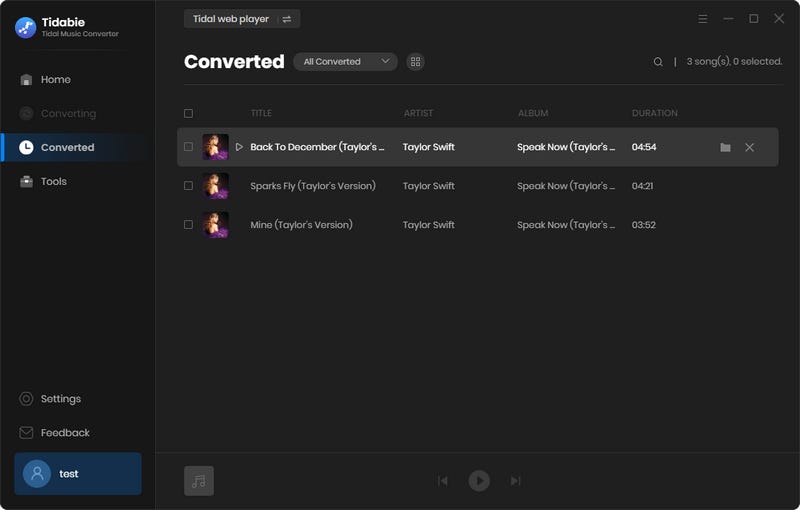
Task: Select Sparks Fly (Taylor's Version) title
Action: point(313,186)
